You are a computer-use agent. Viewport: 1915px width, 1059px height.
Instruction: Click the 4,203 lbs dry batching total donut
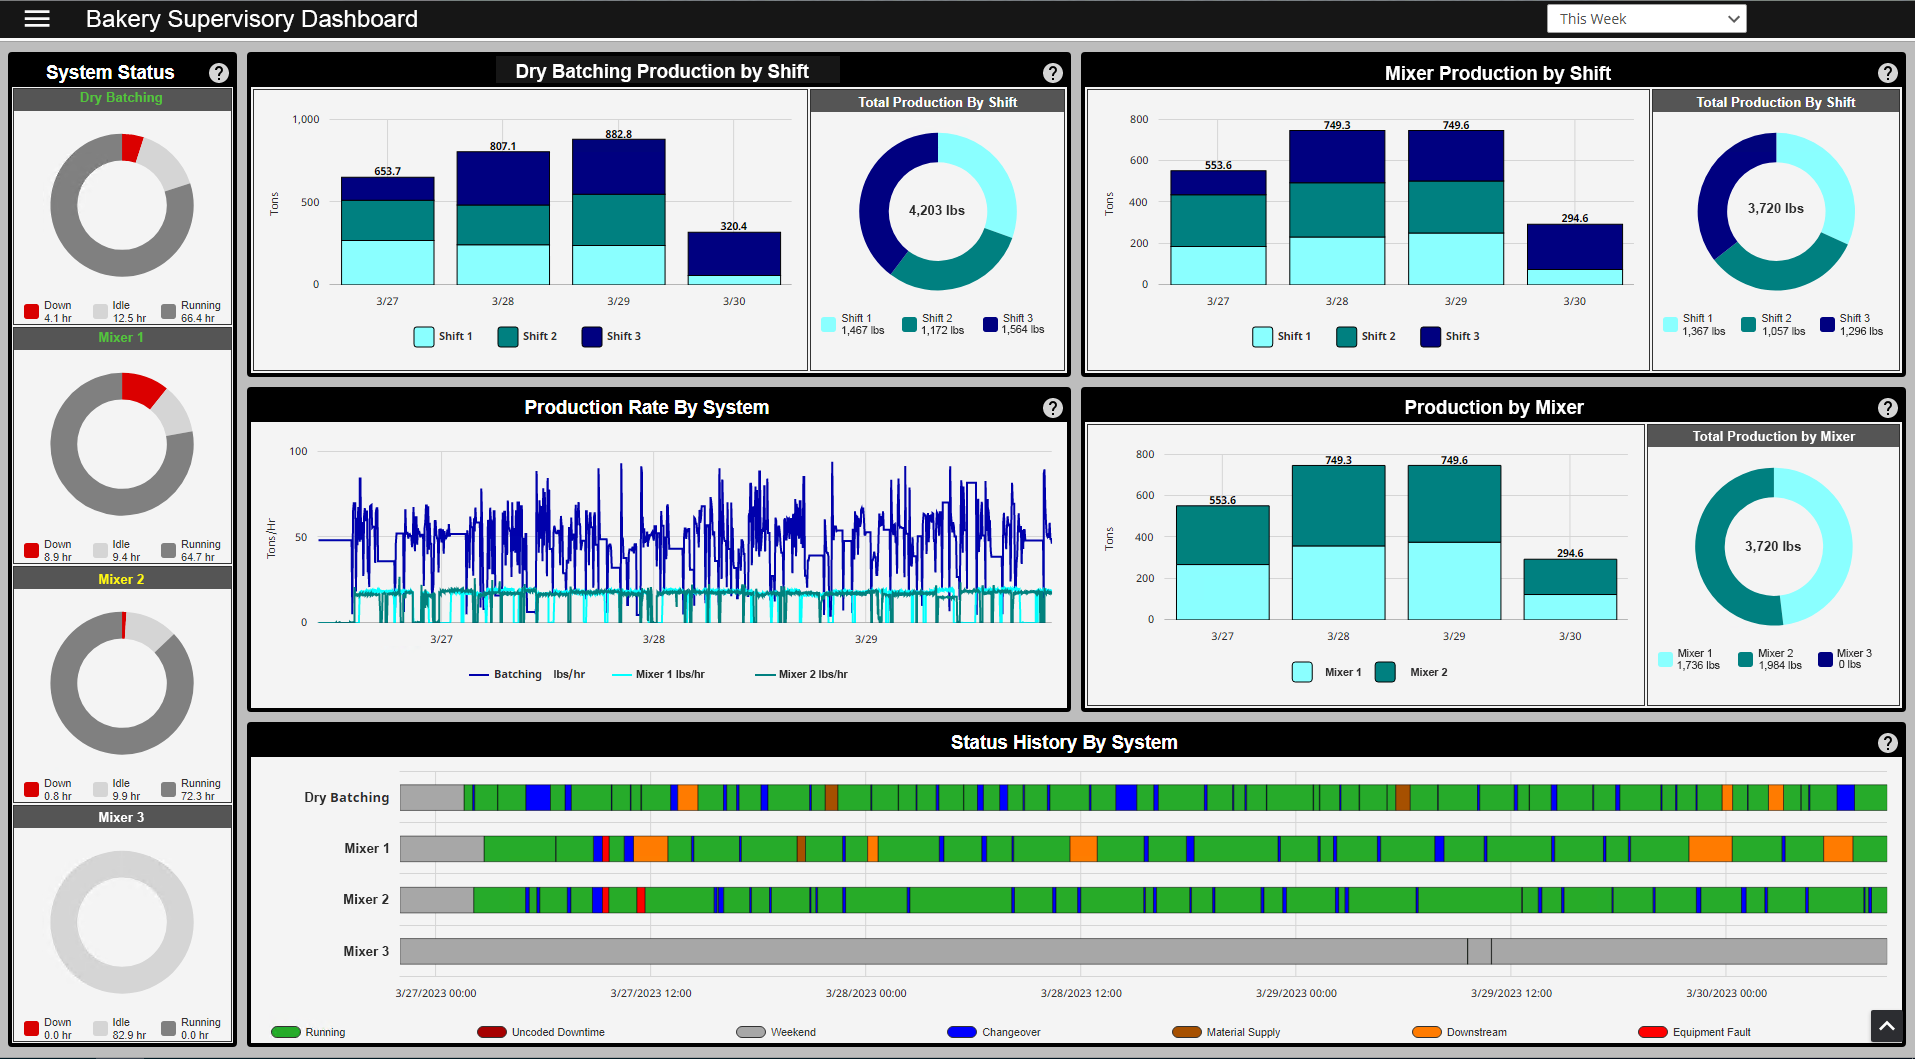point(938,211)
